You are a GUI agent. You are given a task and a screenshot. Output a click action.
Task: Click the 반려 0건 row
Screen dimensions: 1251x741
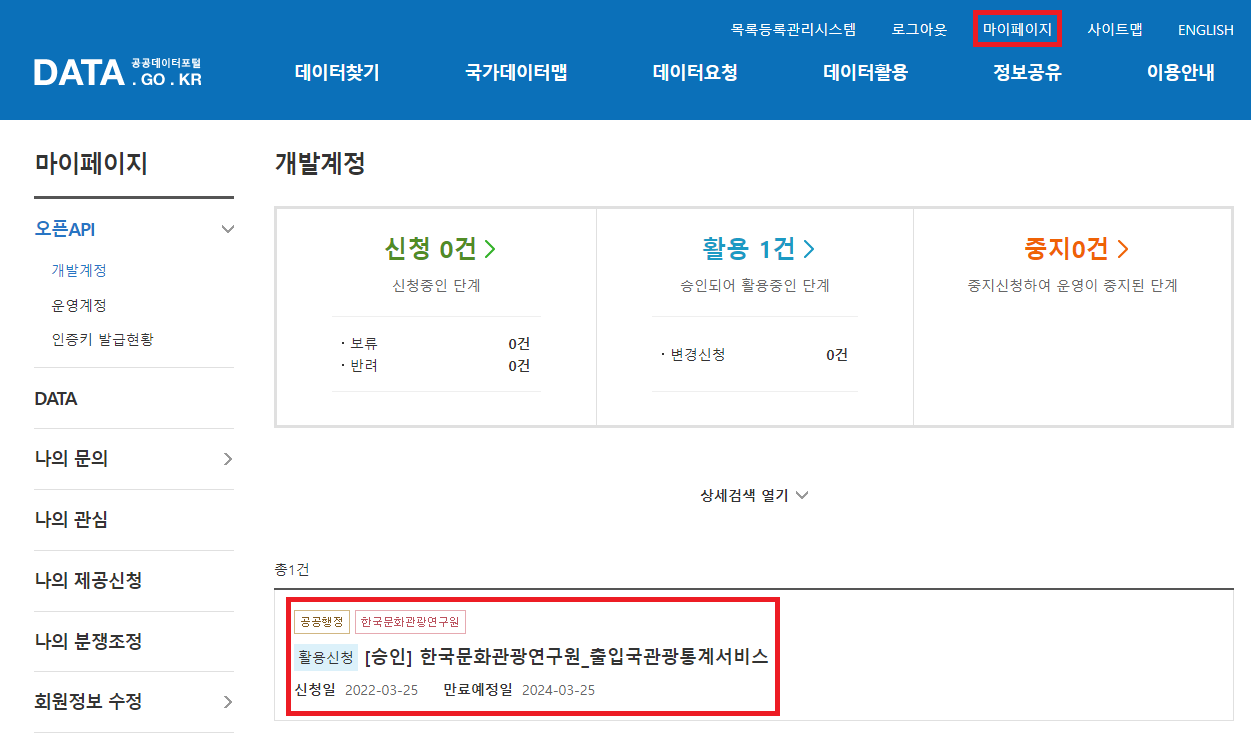(x=436, y=365)
